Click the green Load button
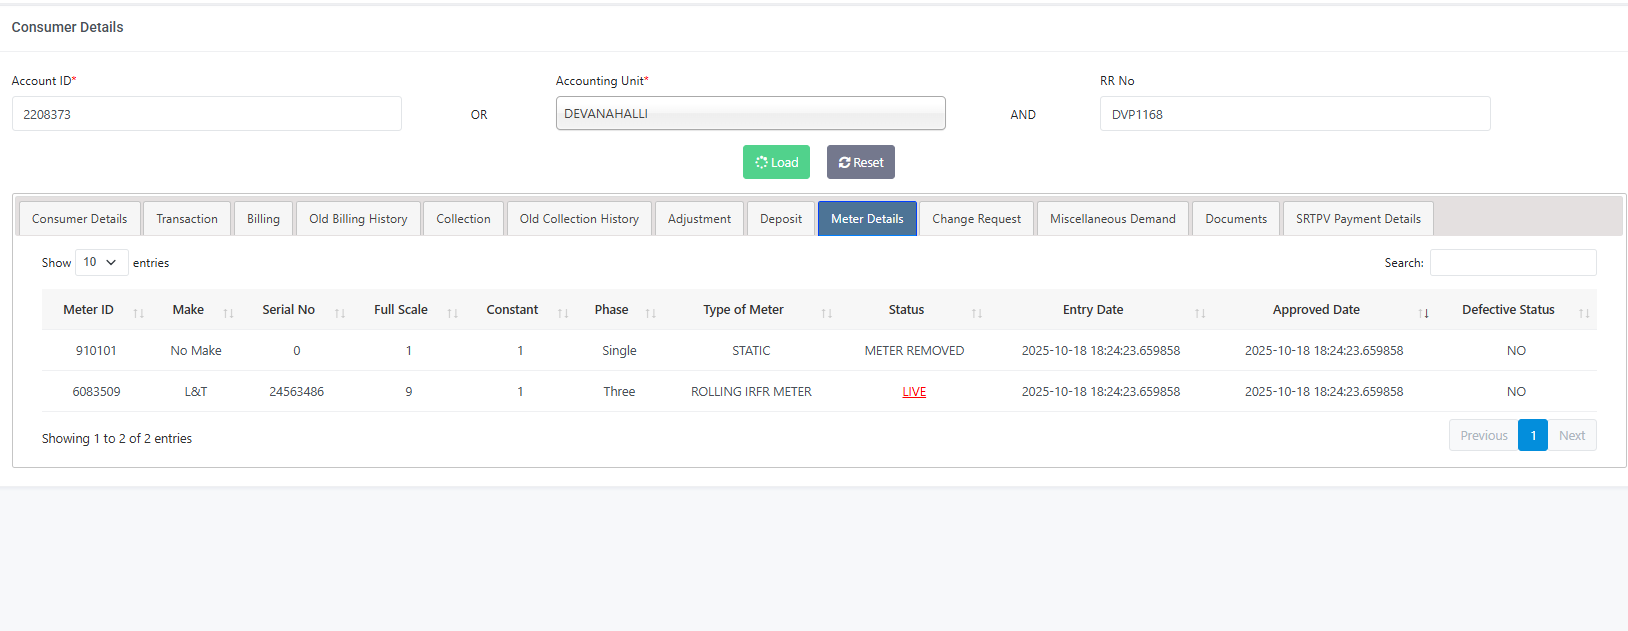This screenshot has width=1628, height=631. (x=776, y=162)
